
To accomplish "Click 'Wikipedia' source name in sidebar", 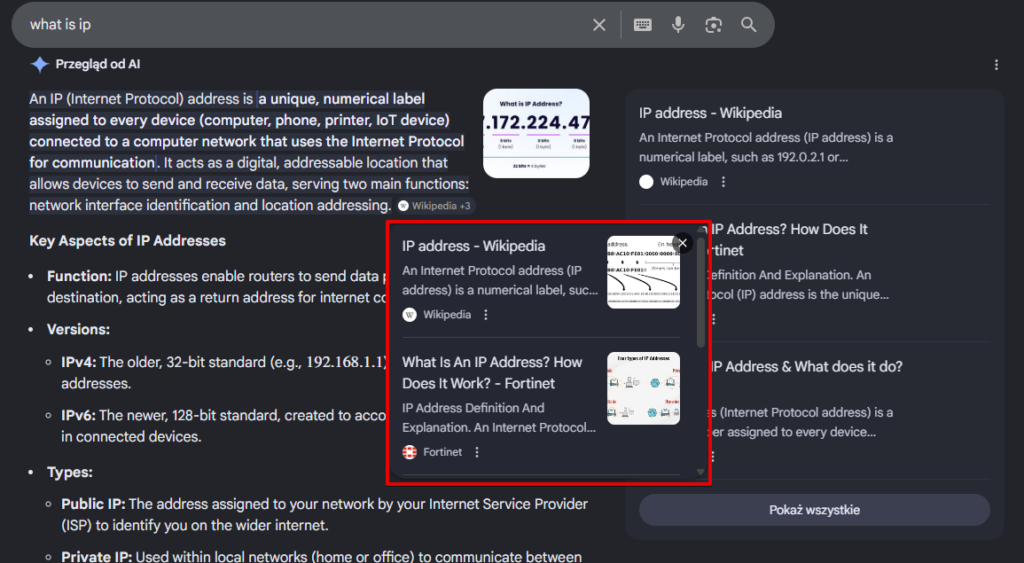I will pos(684,182).
